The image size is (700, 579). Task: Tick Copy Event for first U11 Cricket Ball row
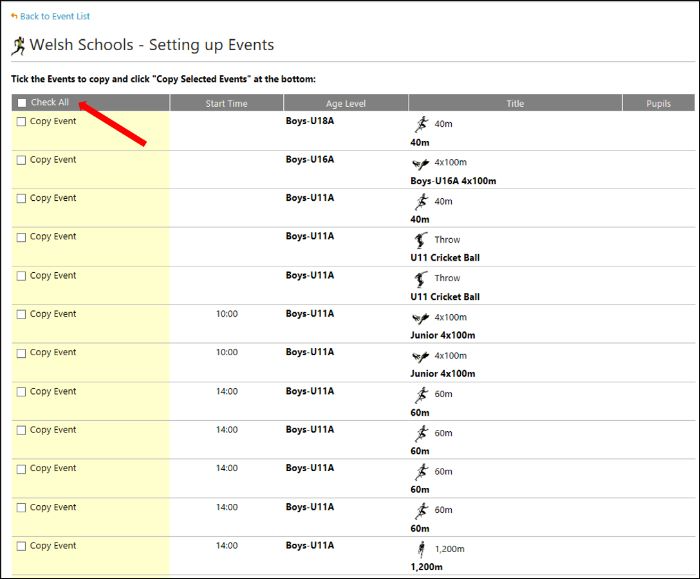point(21,237)
